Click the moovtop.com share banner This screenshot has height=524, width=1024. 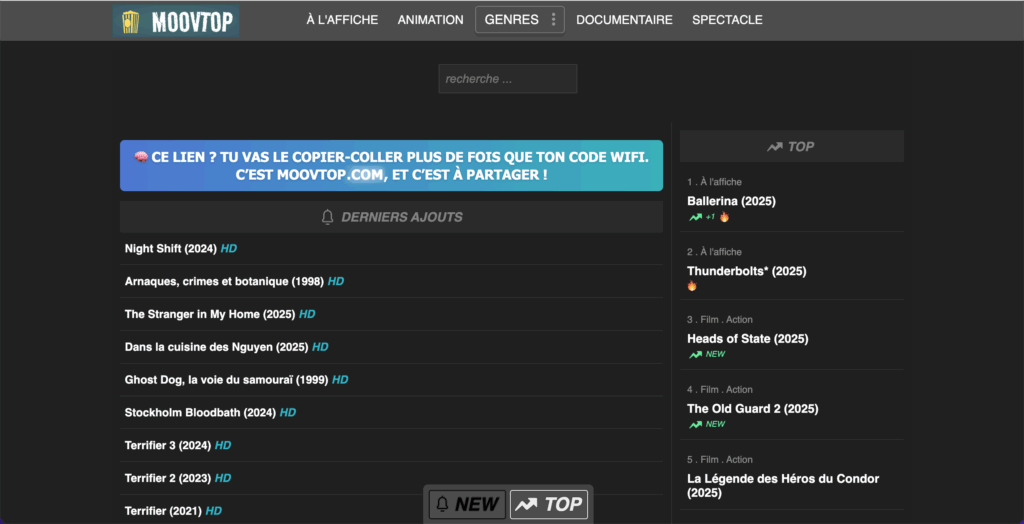click(x=391, y=166)
